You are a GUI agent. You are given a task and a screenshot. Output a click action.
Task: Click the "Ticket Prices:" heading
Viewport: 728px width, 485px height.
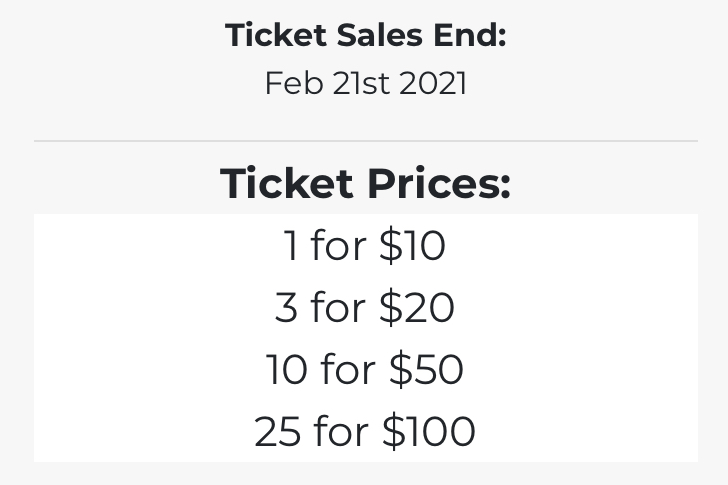(365, 183)
